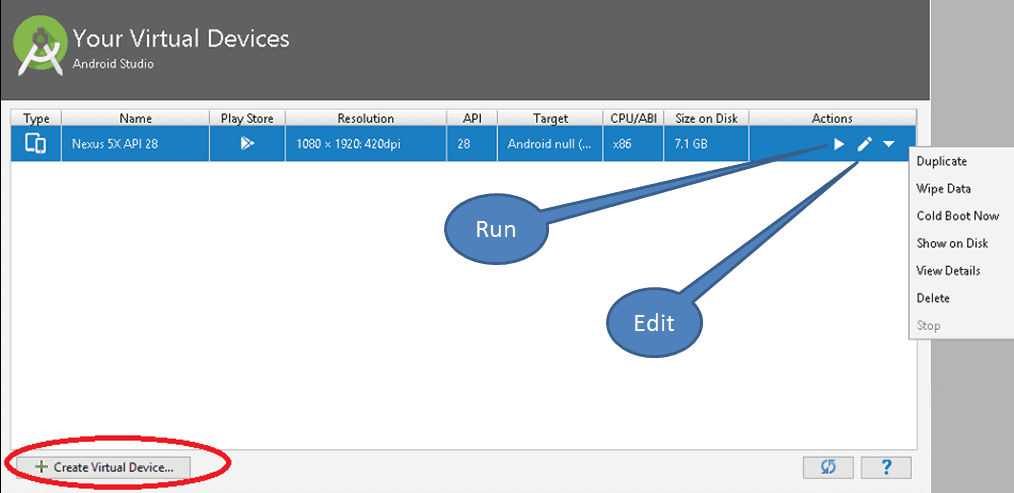Image resolution: width=1014 pixels, height=493 pixels.
Task: Sort by the Target column header
Action: click(x=550, y=118)
